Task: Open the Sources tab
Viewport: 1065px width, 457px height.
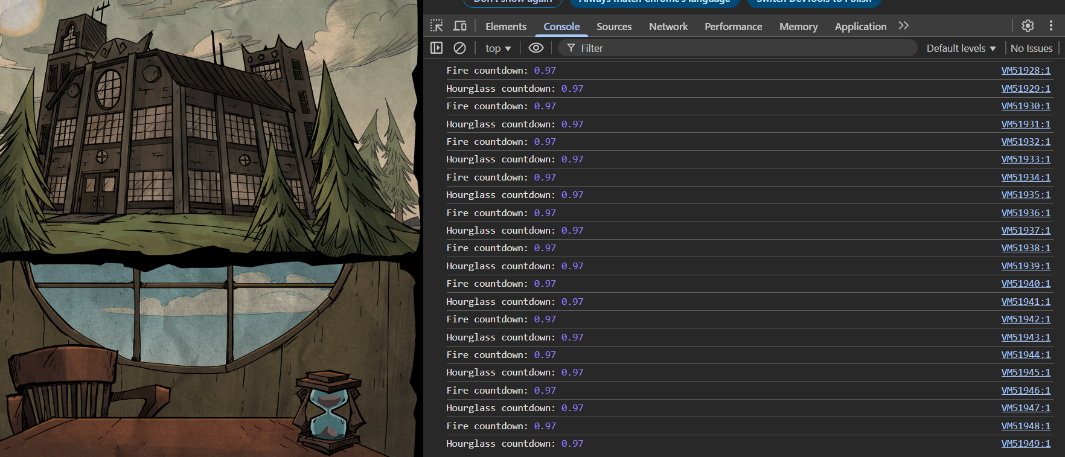Action: 614,26
